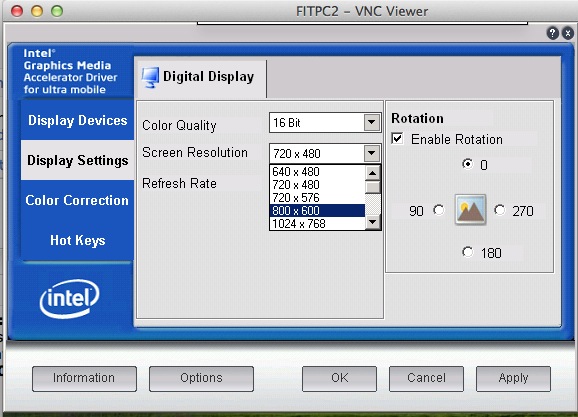578x417 pixels.
Task: Choose 640 x 480 from resolution list
Action: pyautogui.click(x=317, y=172)
